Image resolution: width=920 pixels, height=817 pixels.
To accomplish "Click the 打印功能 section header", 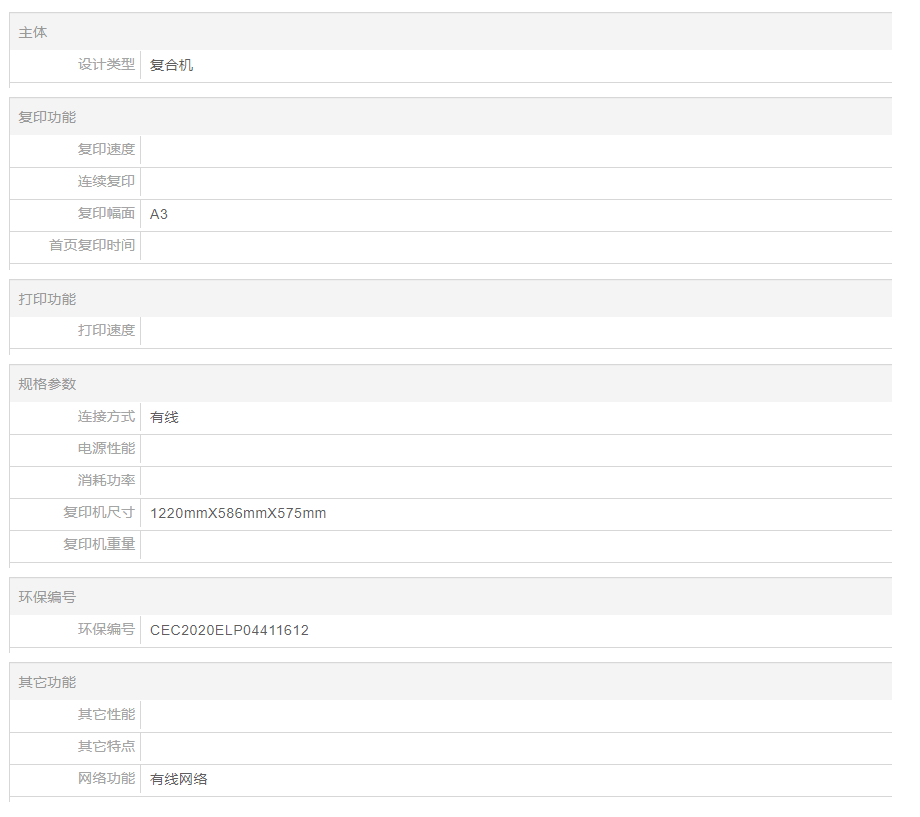I will click(47, 299).
